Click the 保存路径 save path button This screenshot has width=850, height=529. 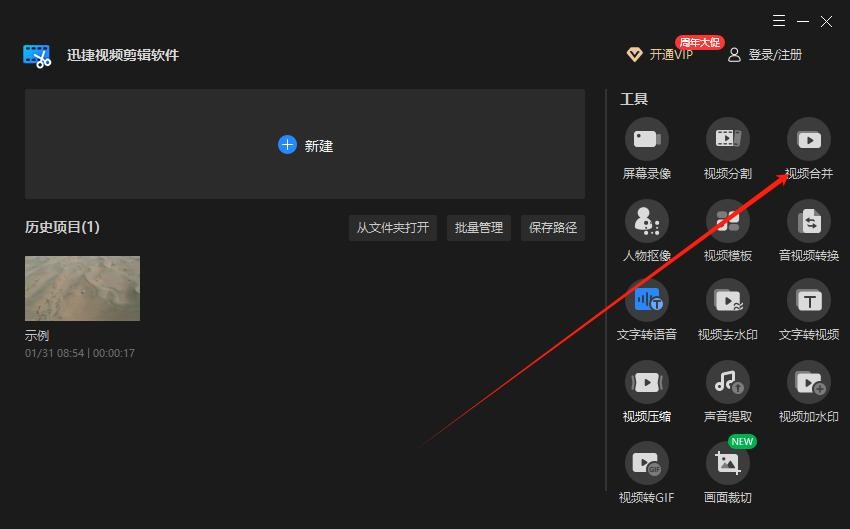tap(553, 228)
